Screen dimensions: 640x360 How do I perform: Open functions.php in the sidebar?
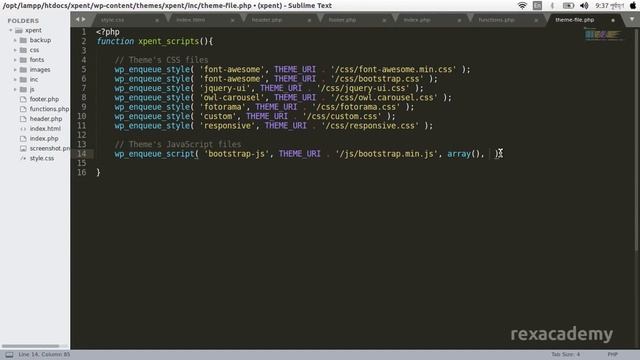[x=49, y=109]
